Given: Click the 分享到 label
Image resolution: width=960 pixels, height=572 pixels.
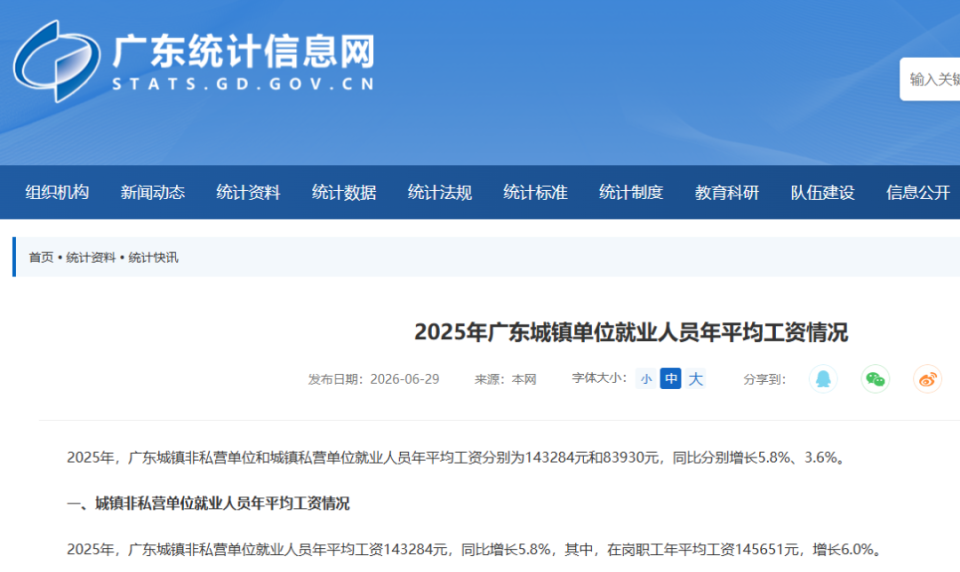Looking at the screenshot, I should [x=764, y=379].
